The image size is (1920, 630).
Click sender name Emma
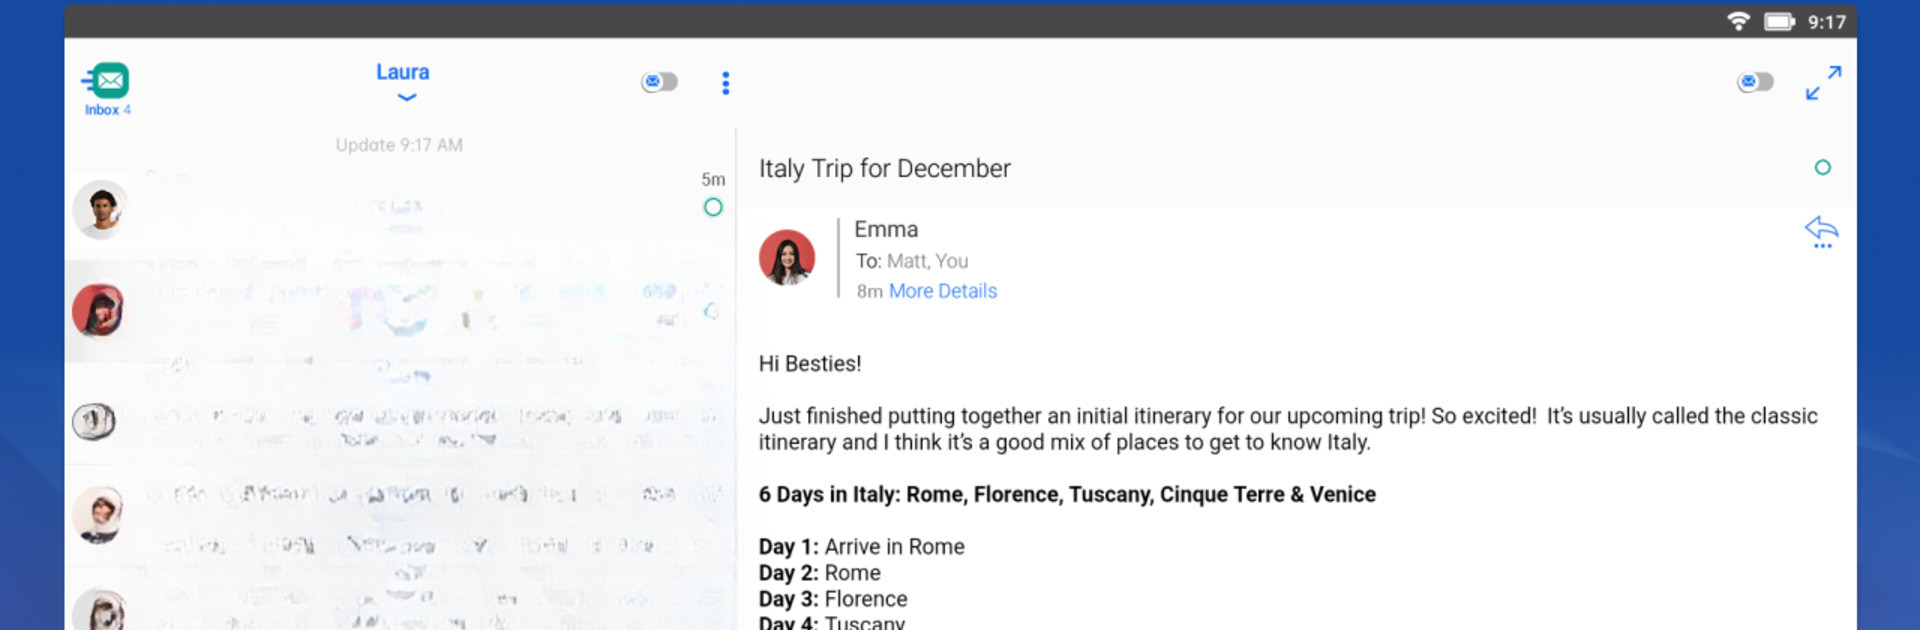886,229
